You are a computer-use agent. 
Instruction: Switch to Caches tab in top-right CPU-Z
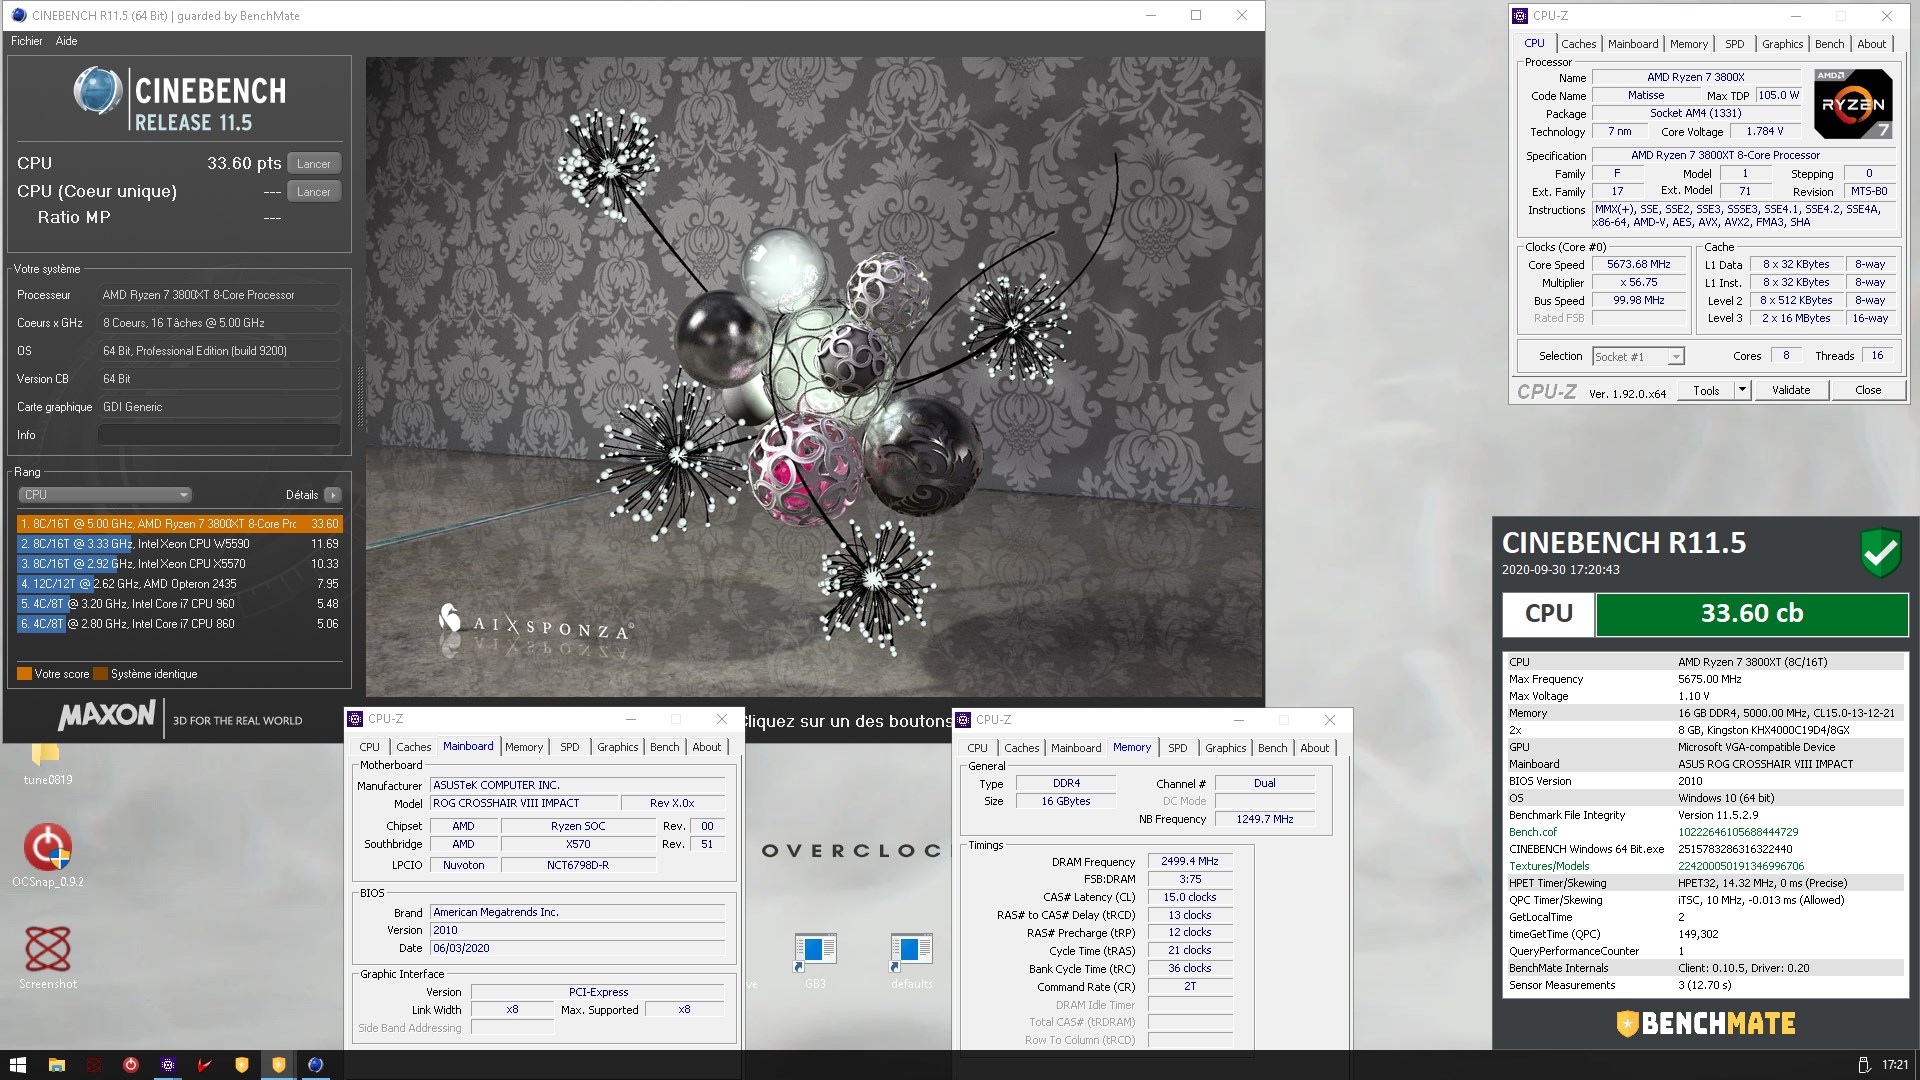[1578, 44]
